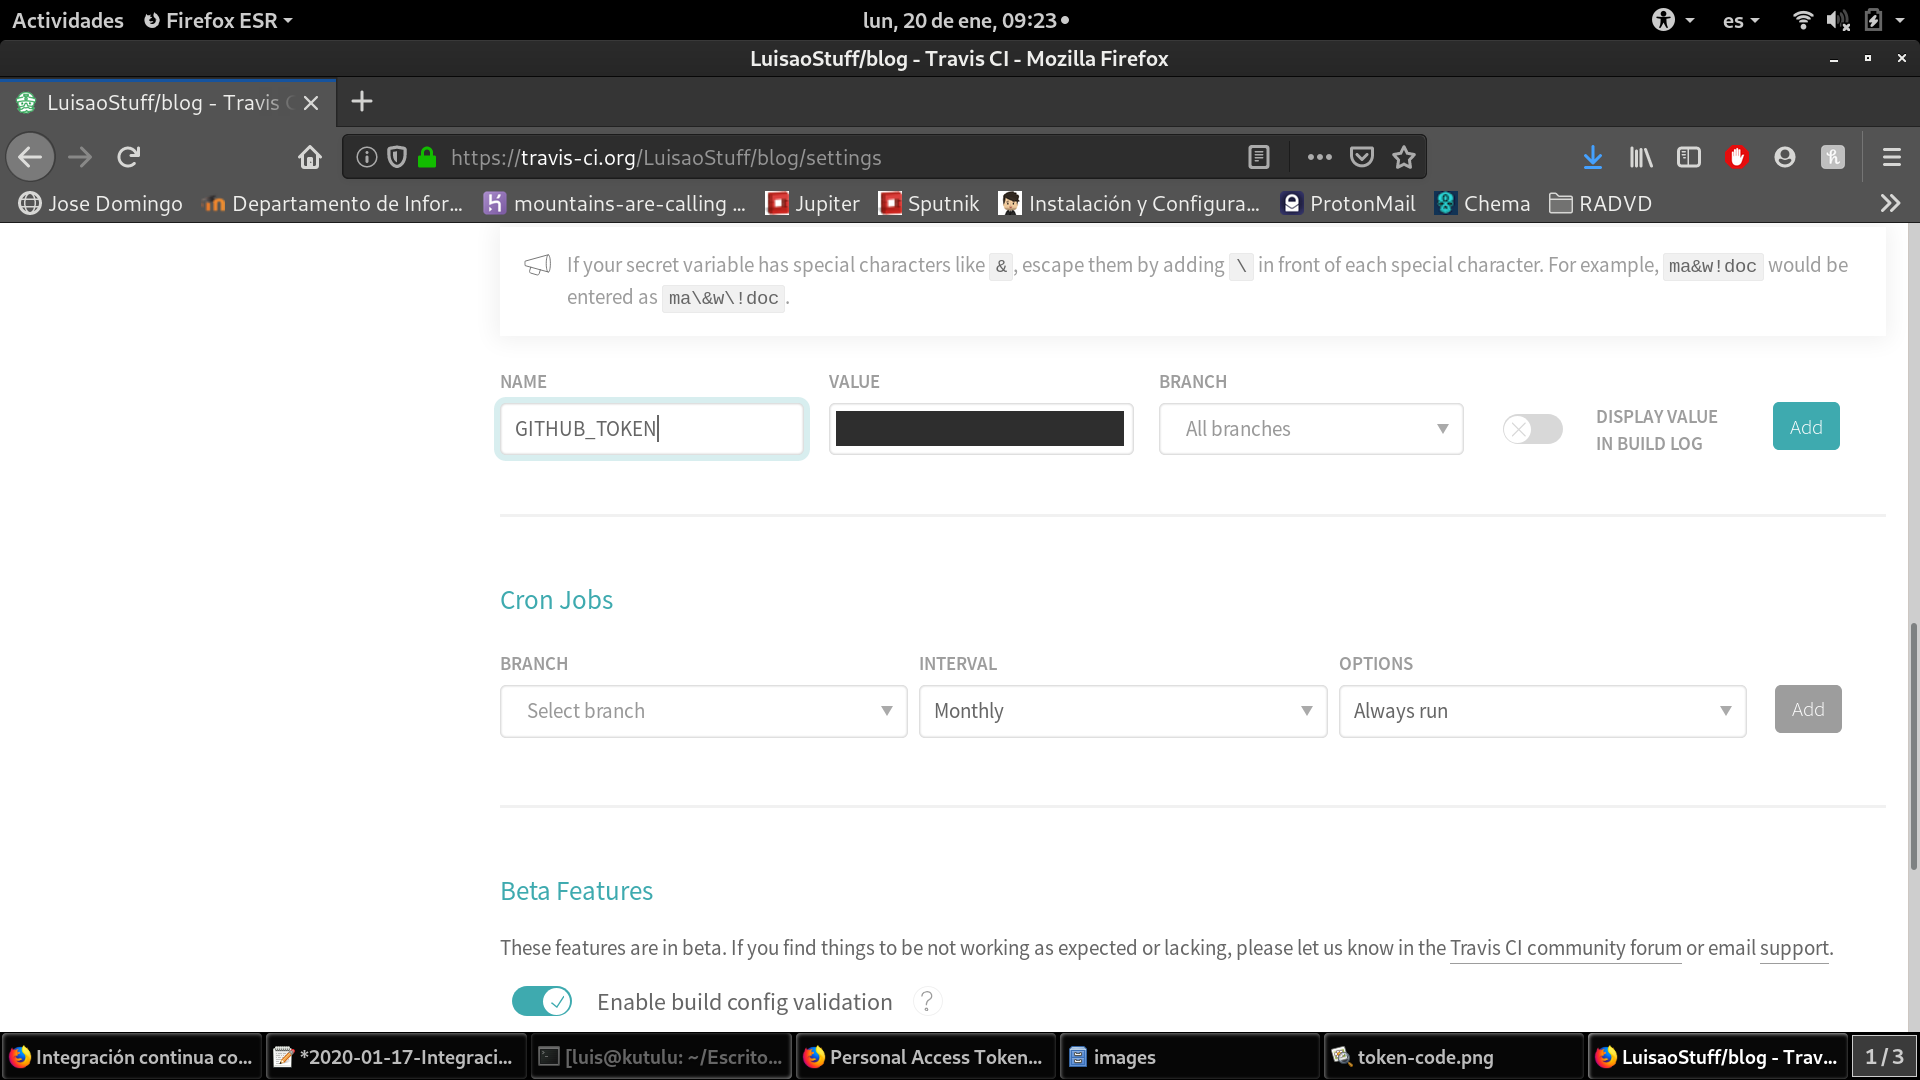
Task: Open the Library icon
Action: 1640,157
